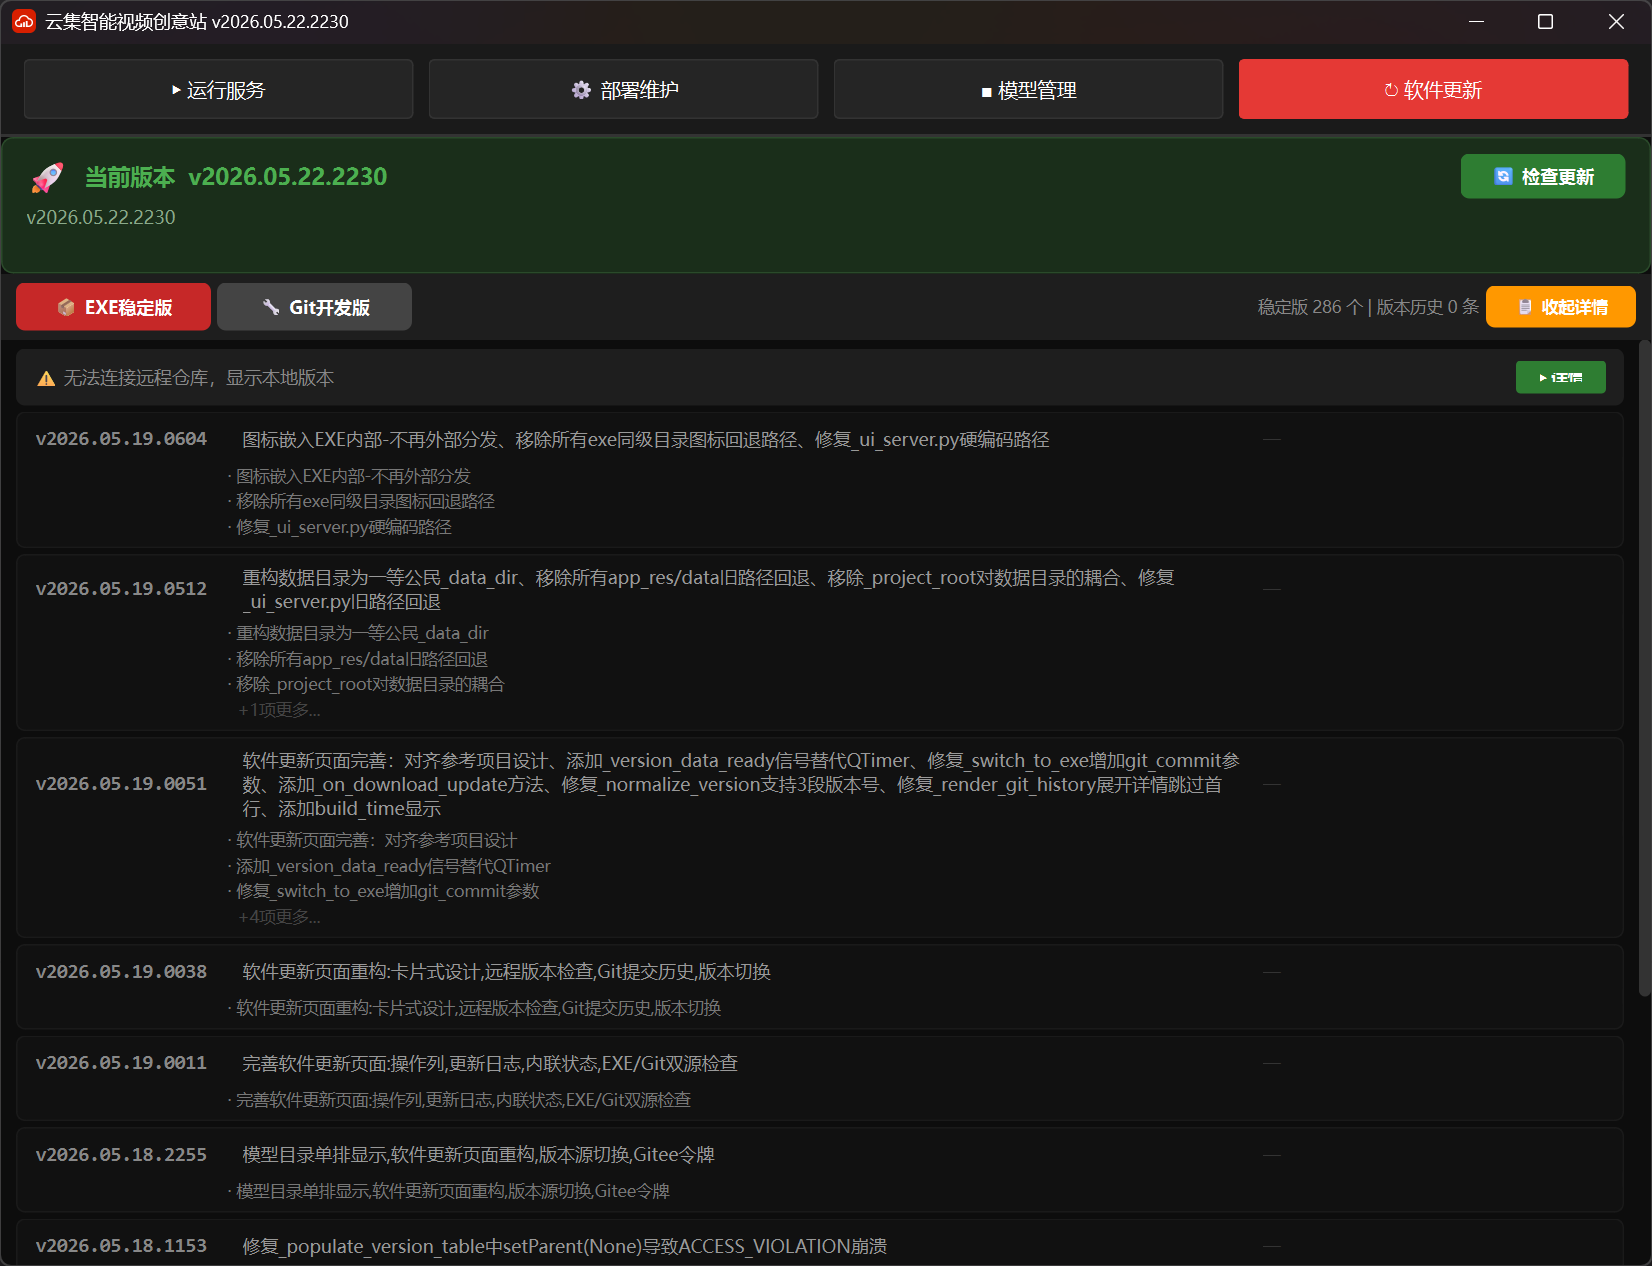Click bullet 移除所有app_res/data旧路径回退
Screen dimensions: 1652x1266
pos(362,659)
